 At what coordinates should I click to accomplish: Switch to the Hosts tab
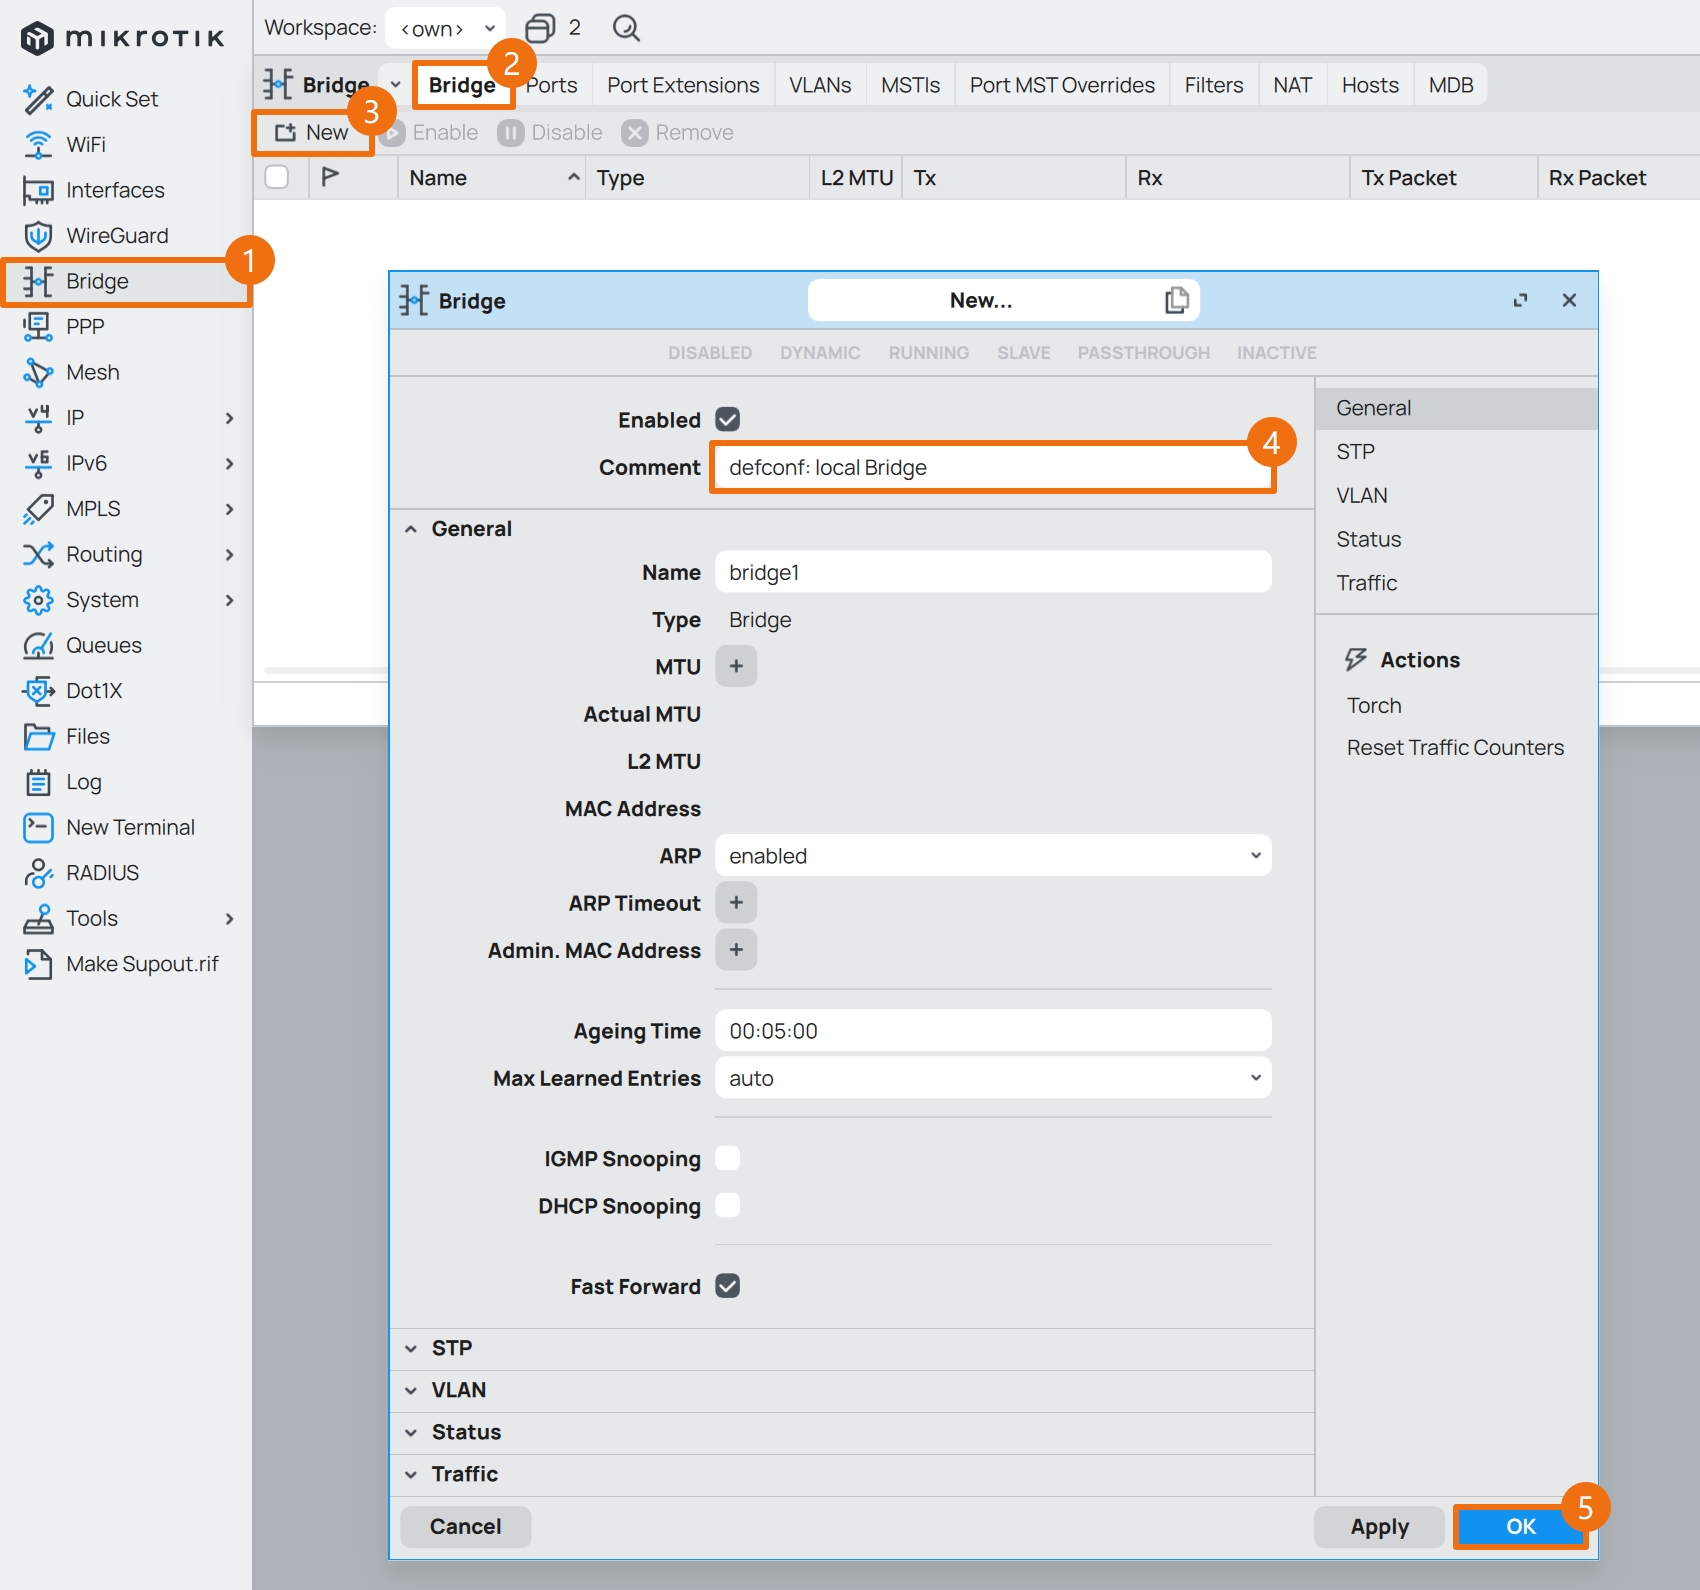pos(1370,85)
